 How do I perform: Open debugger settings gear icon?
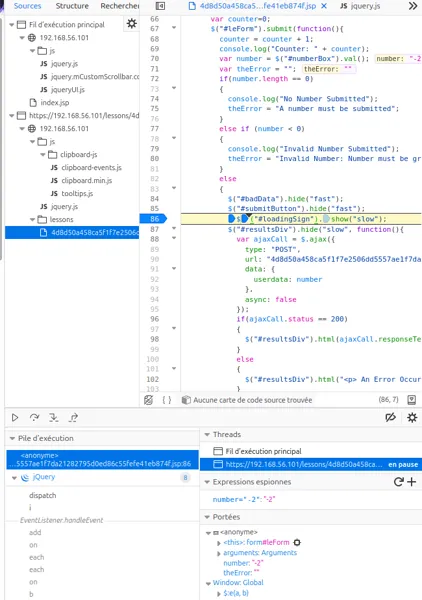tap(412, 417)
